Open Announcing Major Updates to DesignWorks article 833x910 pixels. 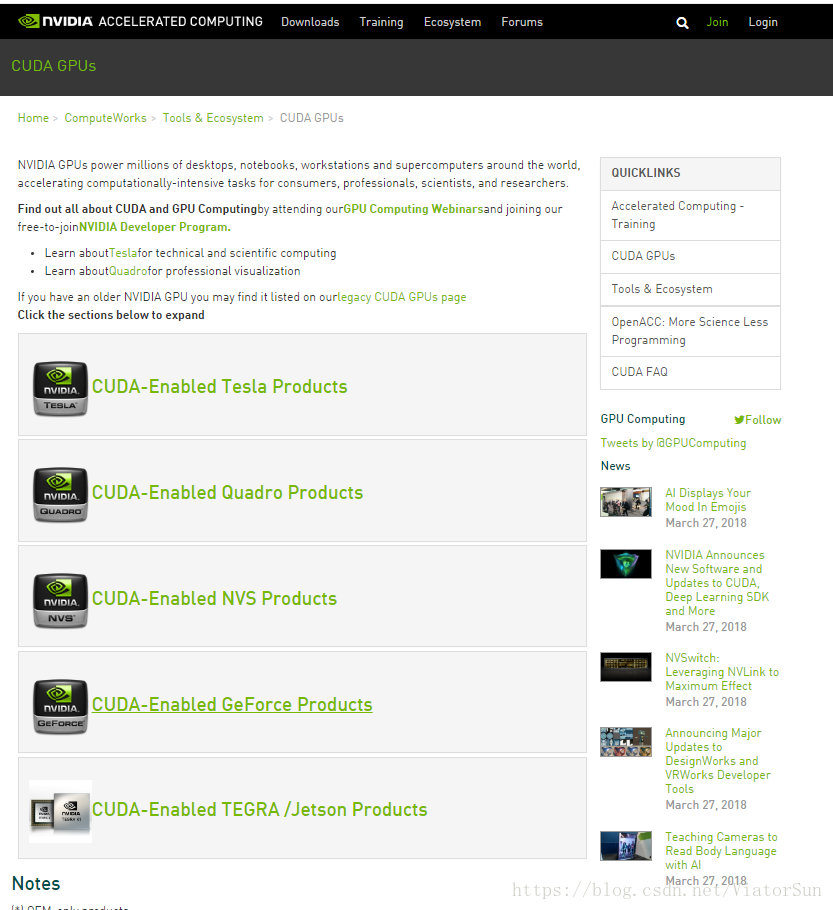(x=717, y=760)
